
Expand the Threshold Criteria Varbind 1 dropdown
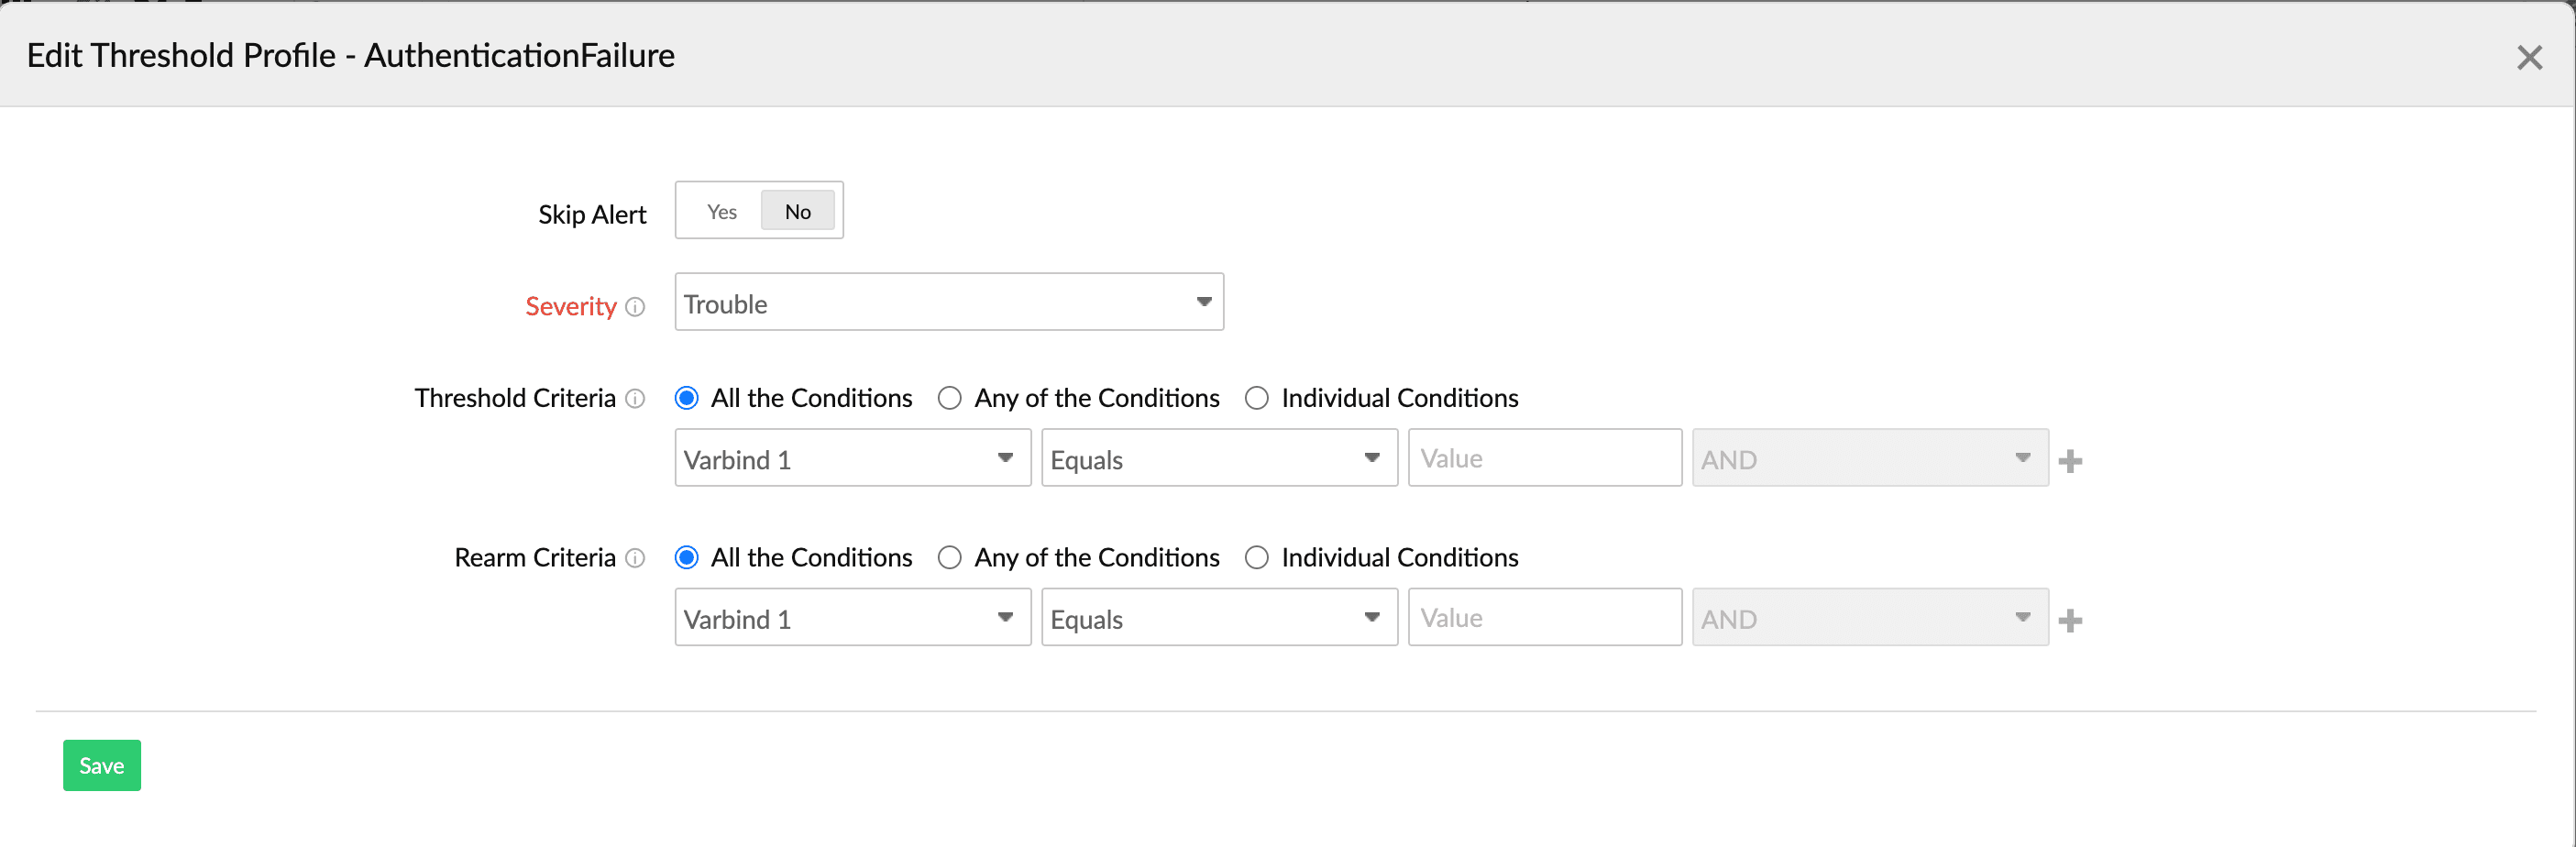852,459
